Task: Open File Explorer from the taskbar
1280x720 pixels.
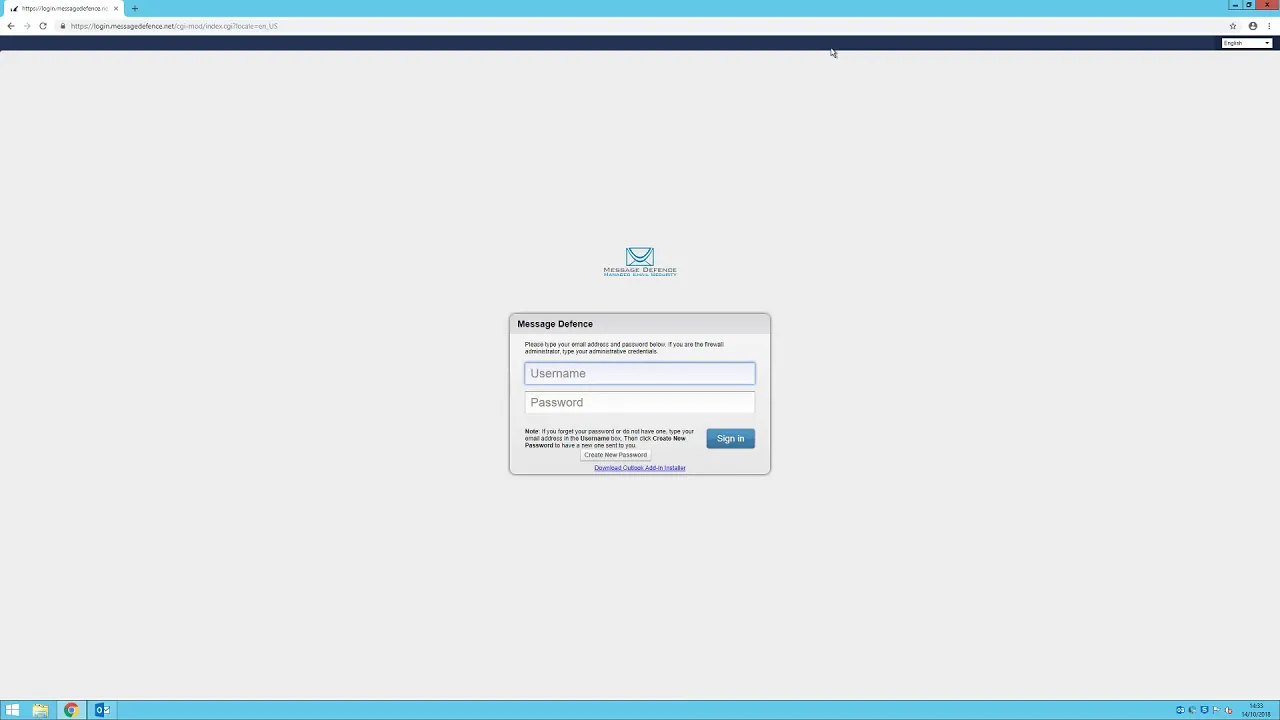Action: point(40,710)
